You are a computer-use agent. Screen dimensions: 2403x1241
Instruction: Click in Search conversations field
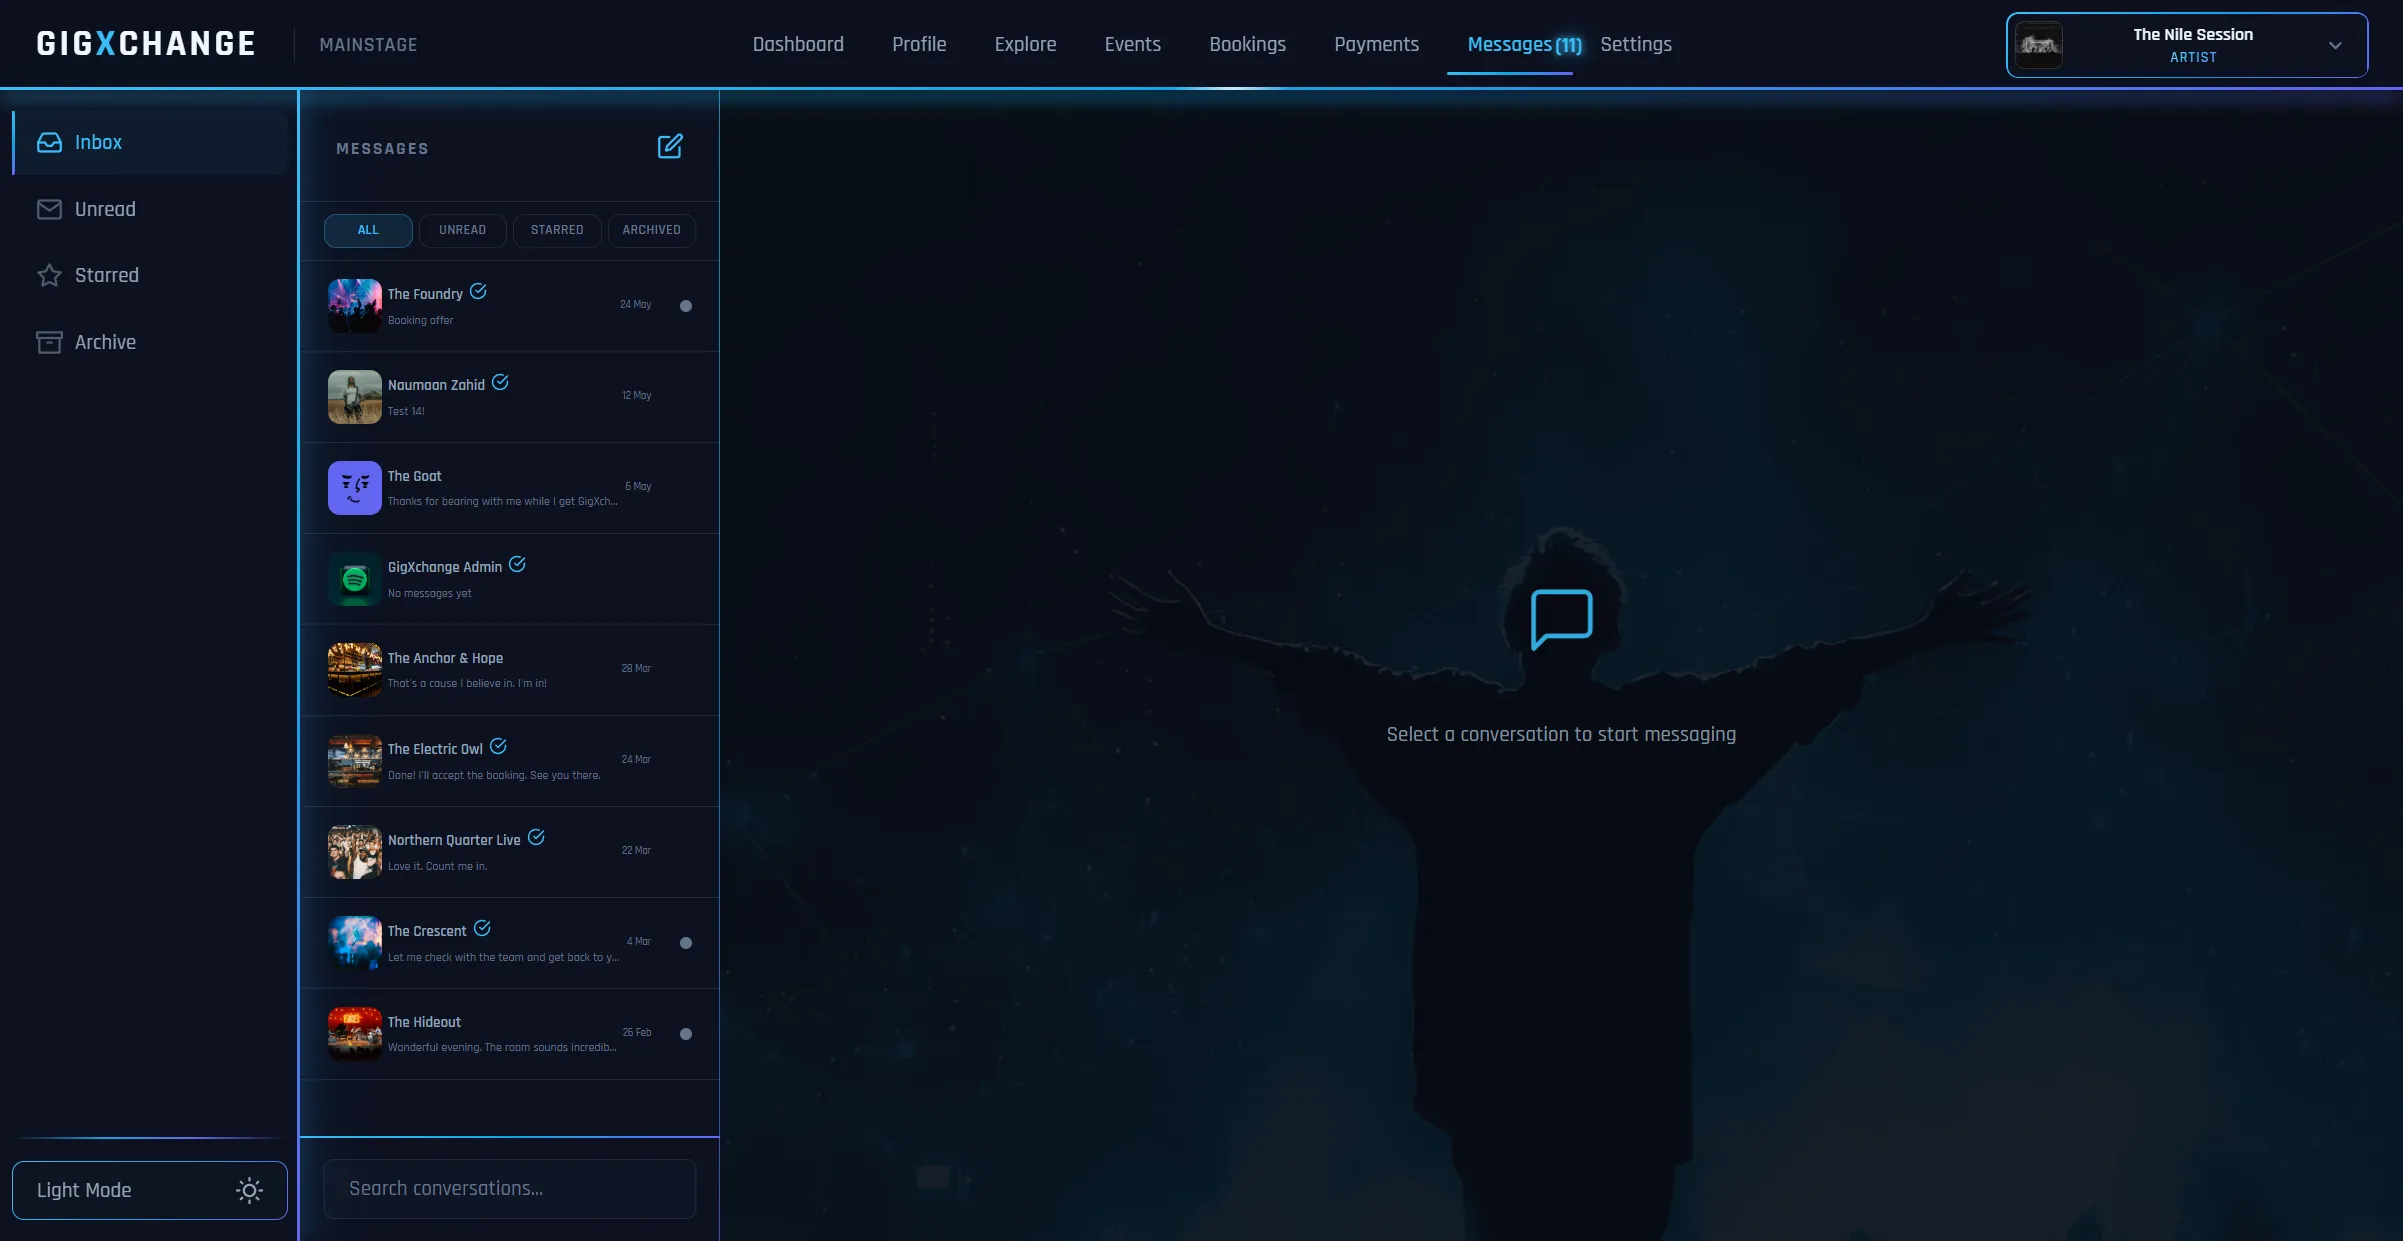510,1189
